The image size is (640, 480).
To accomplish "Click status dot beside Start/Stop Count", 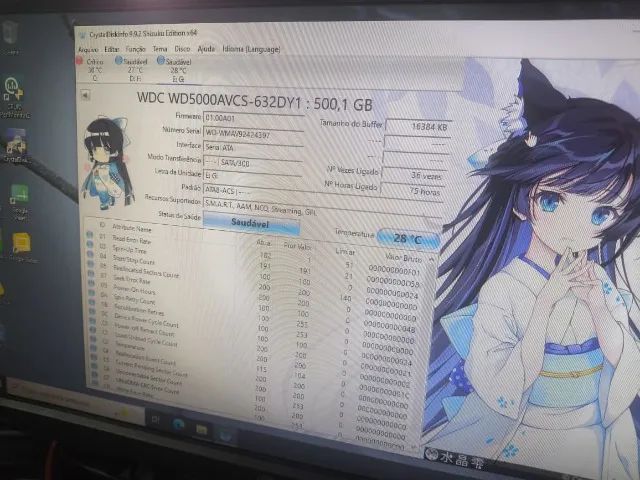I will pyautogui.click(x=91, y=255).
